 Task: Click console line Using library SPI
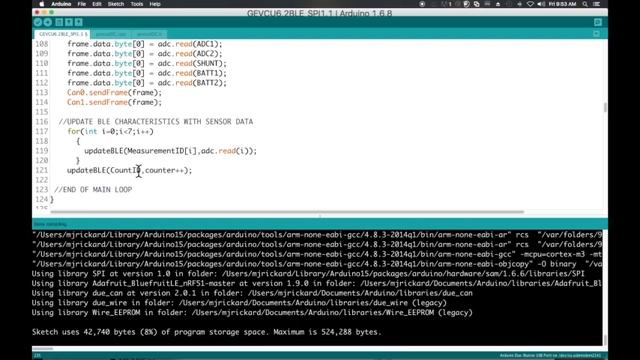coord(308,274)
